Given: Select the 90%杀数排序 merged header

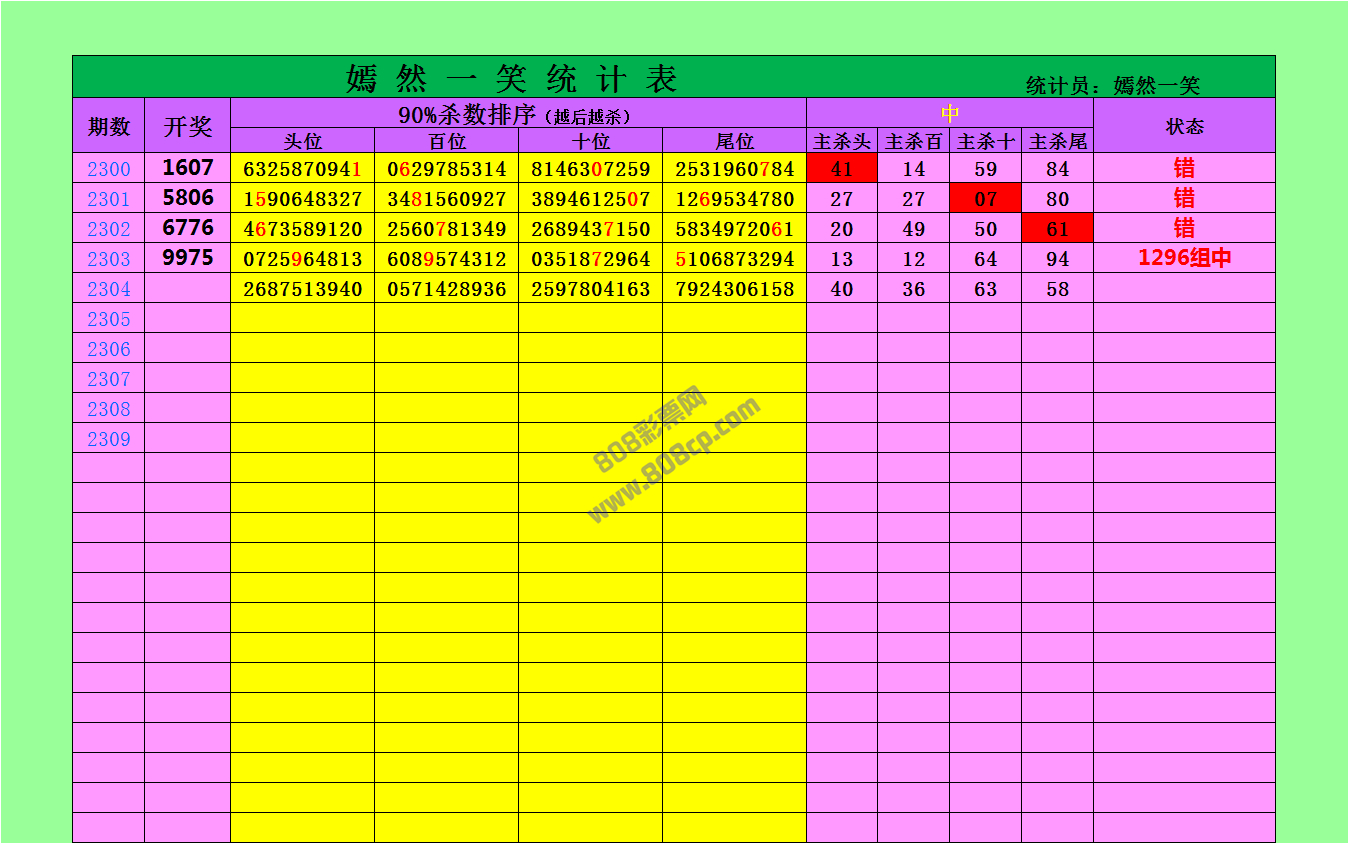Looking at the screenshot, I should 517,114.
